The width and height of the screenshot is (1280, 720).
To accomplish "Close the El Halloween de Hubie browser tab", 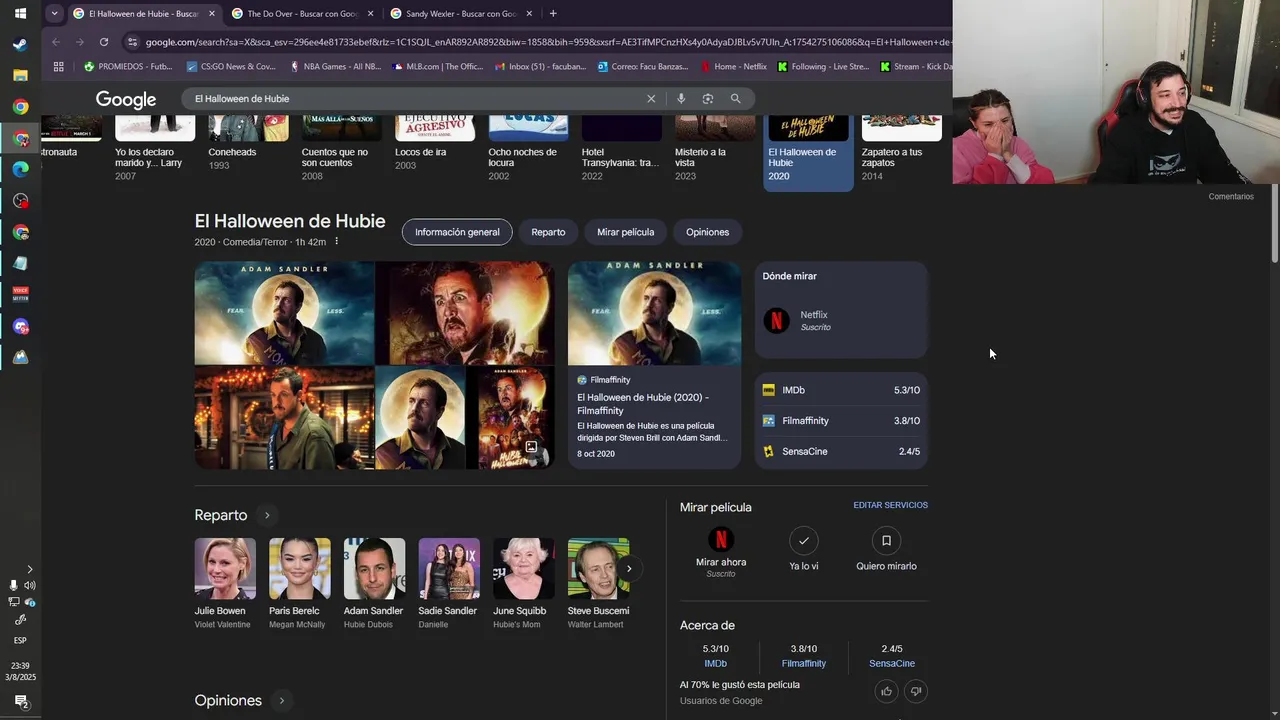I will 211,14.
